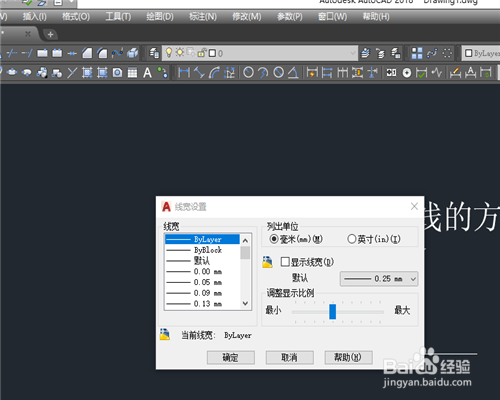Screen dimensions: 500x400
Task: Click the Blend Curves tool
Action: [x=117, y=53]
